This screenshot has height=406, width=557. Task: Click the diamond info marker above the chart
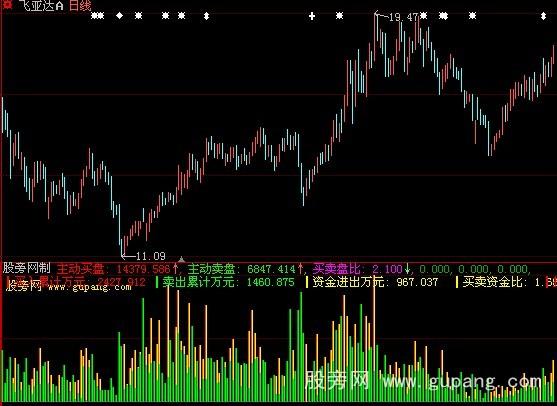(120, 16)
